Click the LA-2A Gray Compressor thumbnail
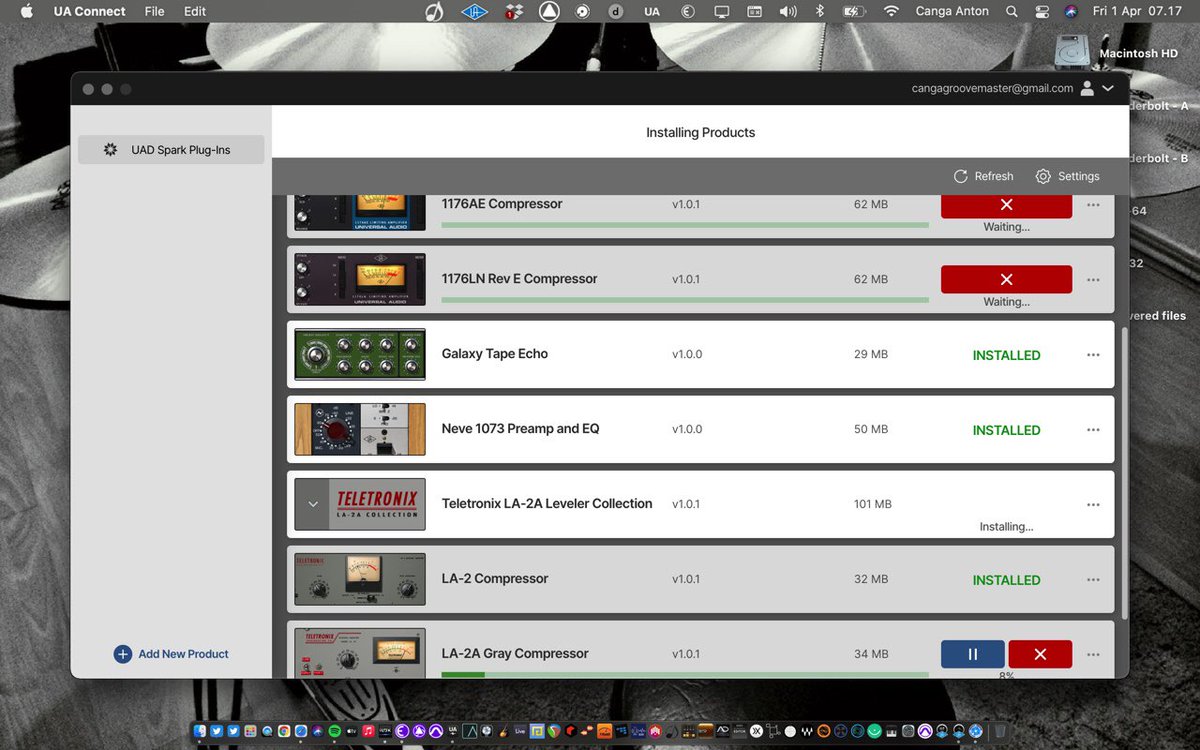 pyautogui.click(x=360, y=653)
